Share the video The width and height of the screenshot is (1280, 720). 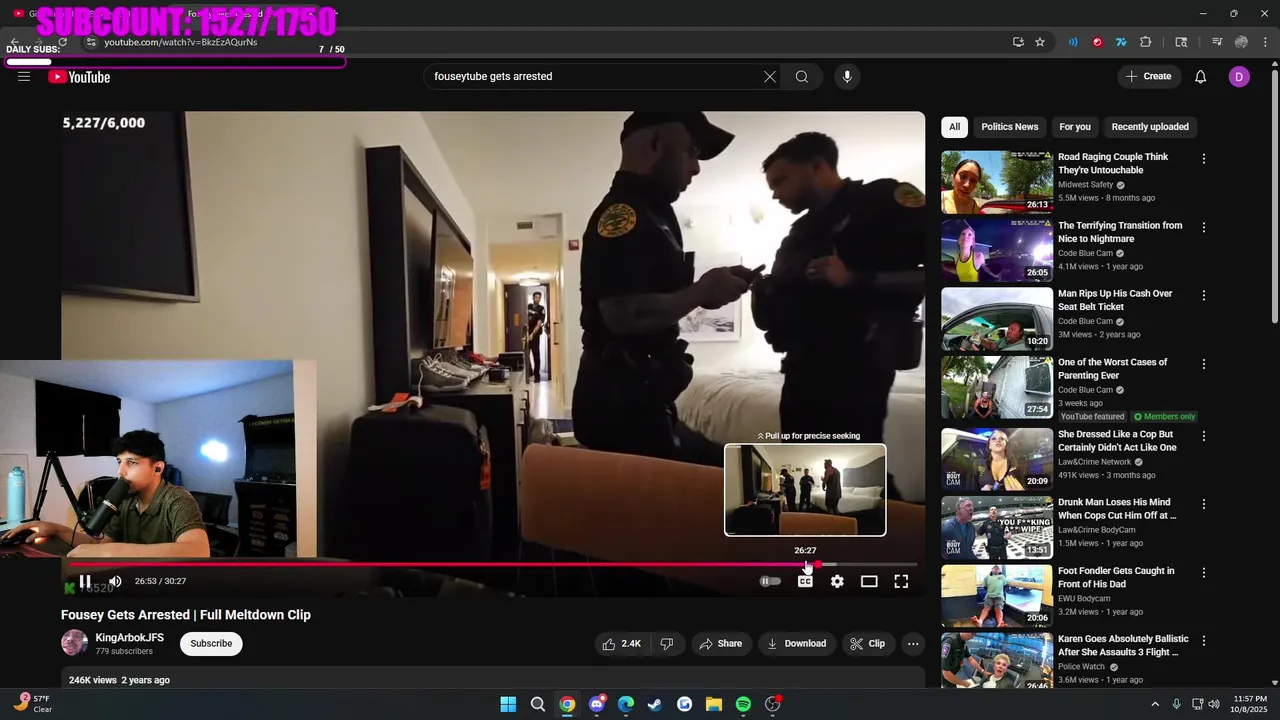coord(720,644)
